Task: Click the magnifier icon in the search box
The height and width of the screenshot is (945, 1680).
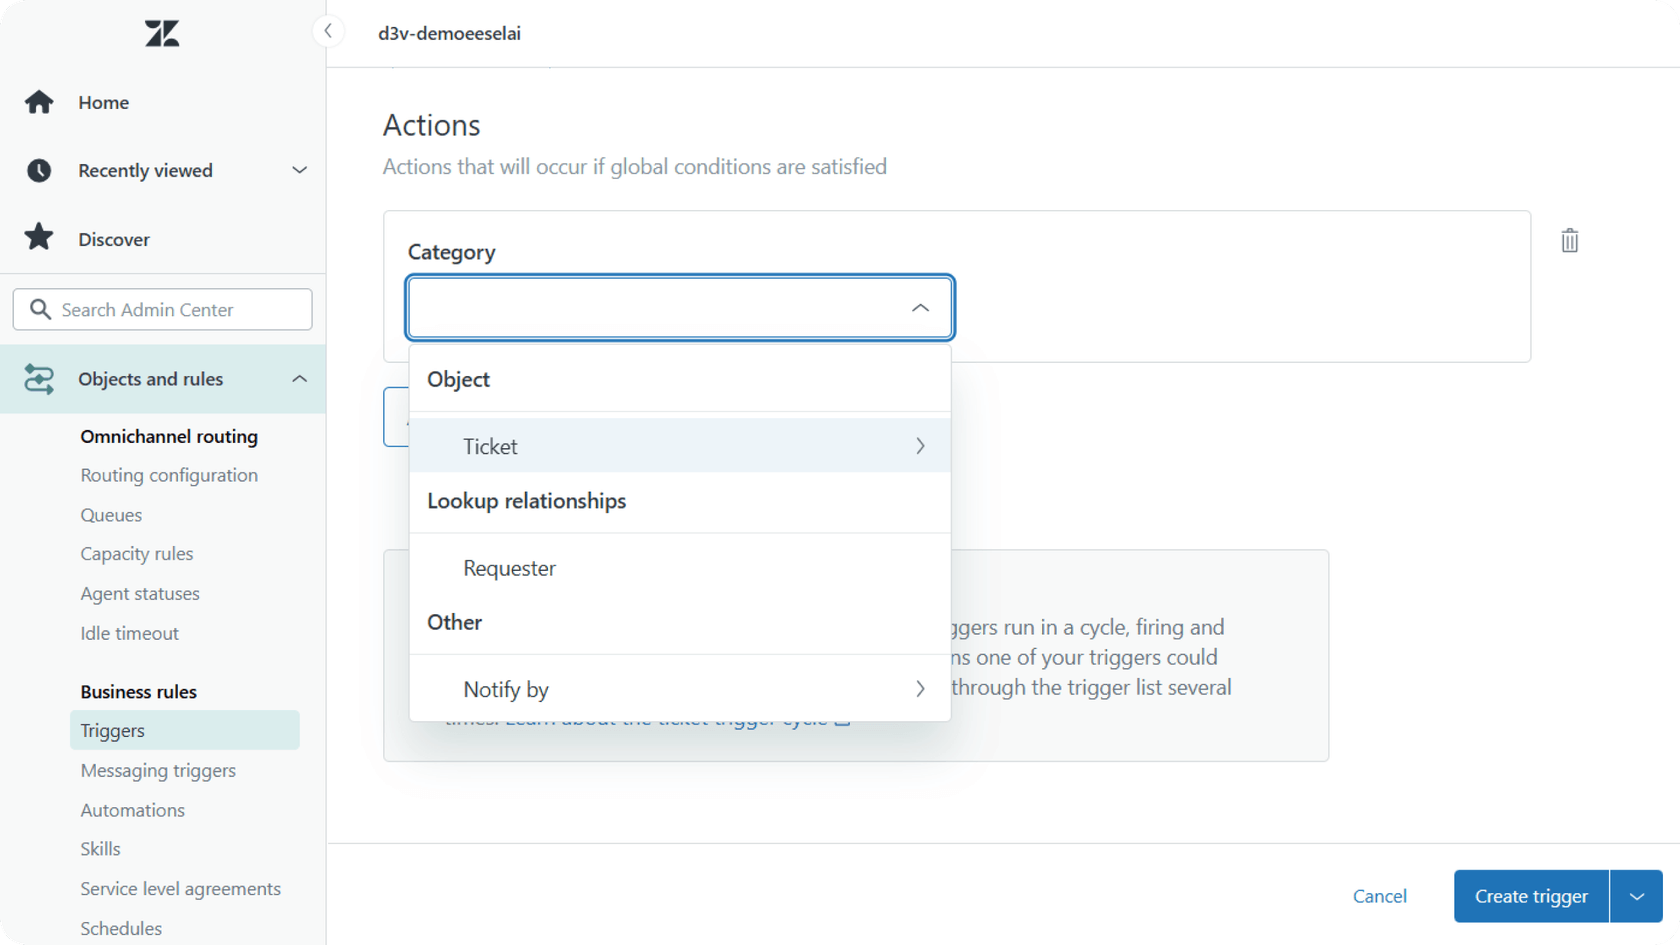Action: (40, 309)
